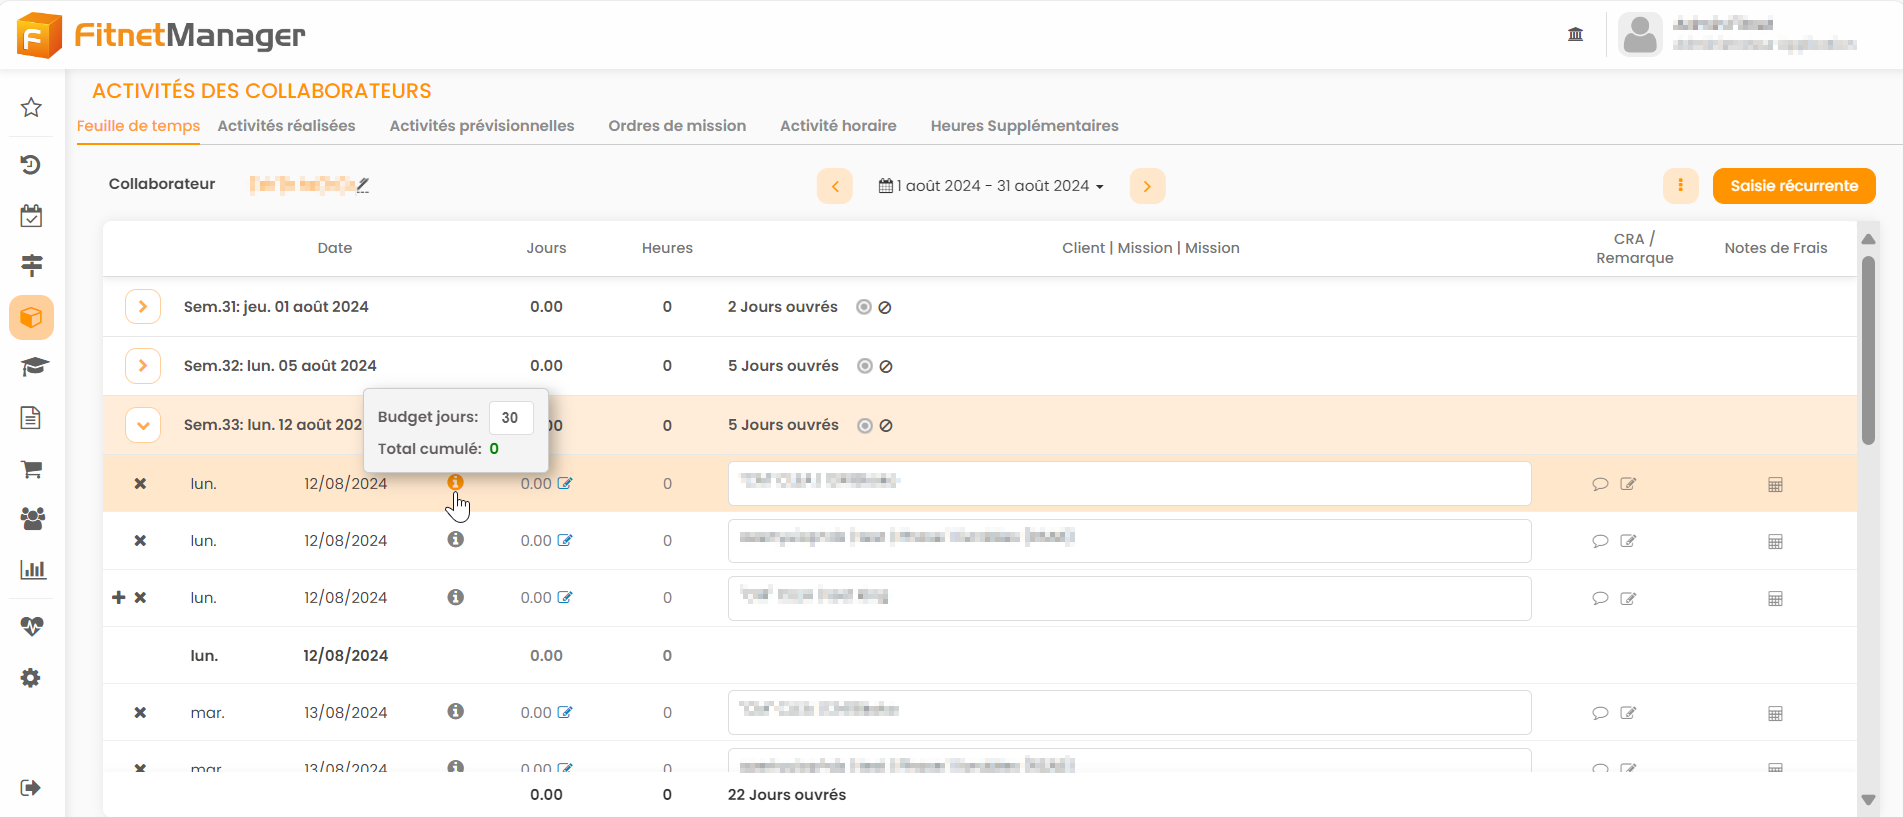Select the radio circle icon for Sem.31
1903x817 pixels.
[864, 307]
